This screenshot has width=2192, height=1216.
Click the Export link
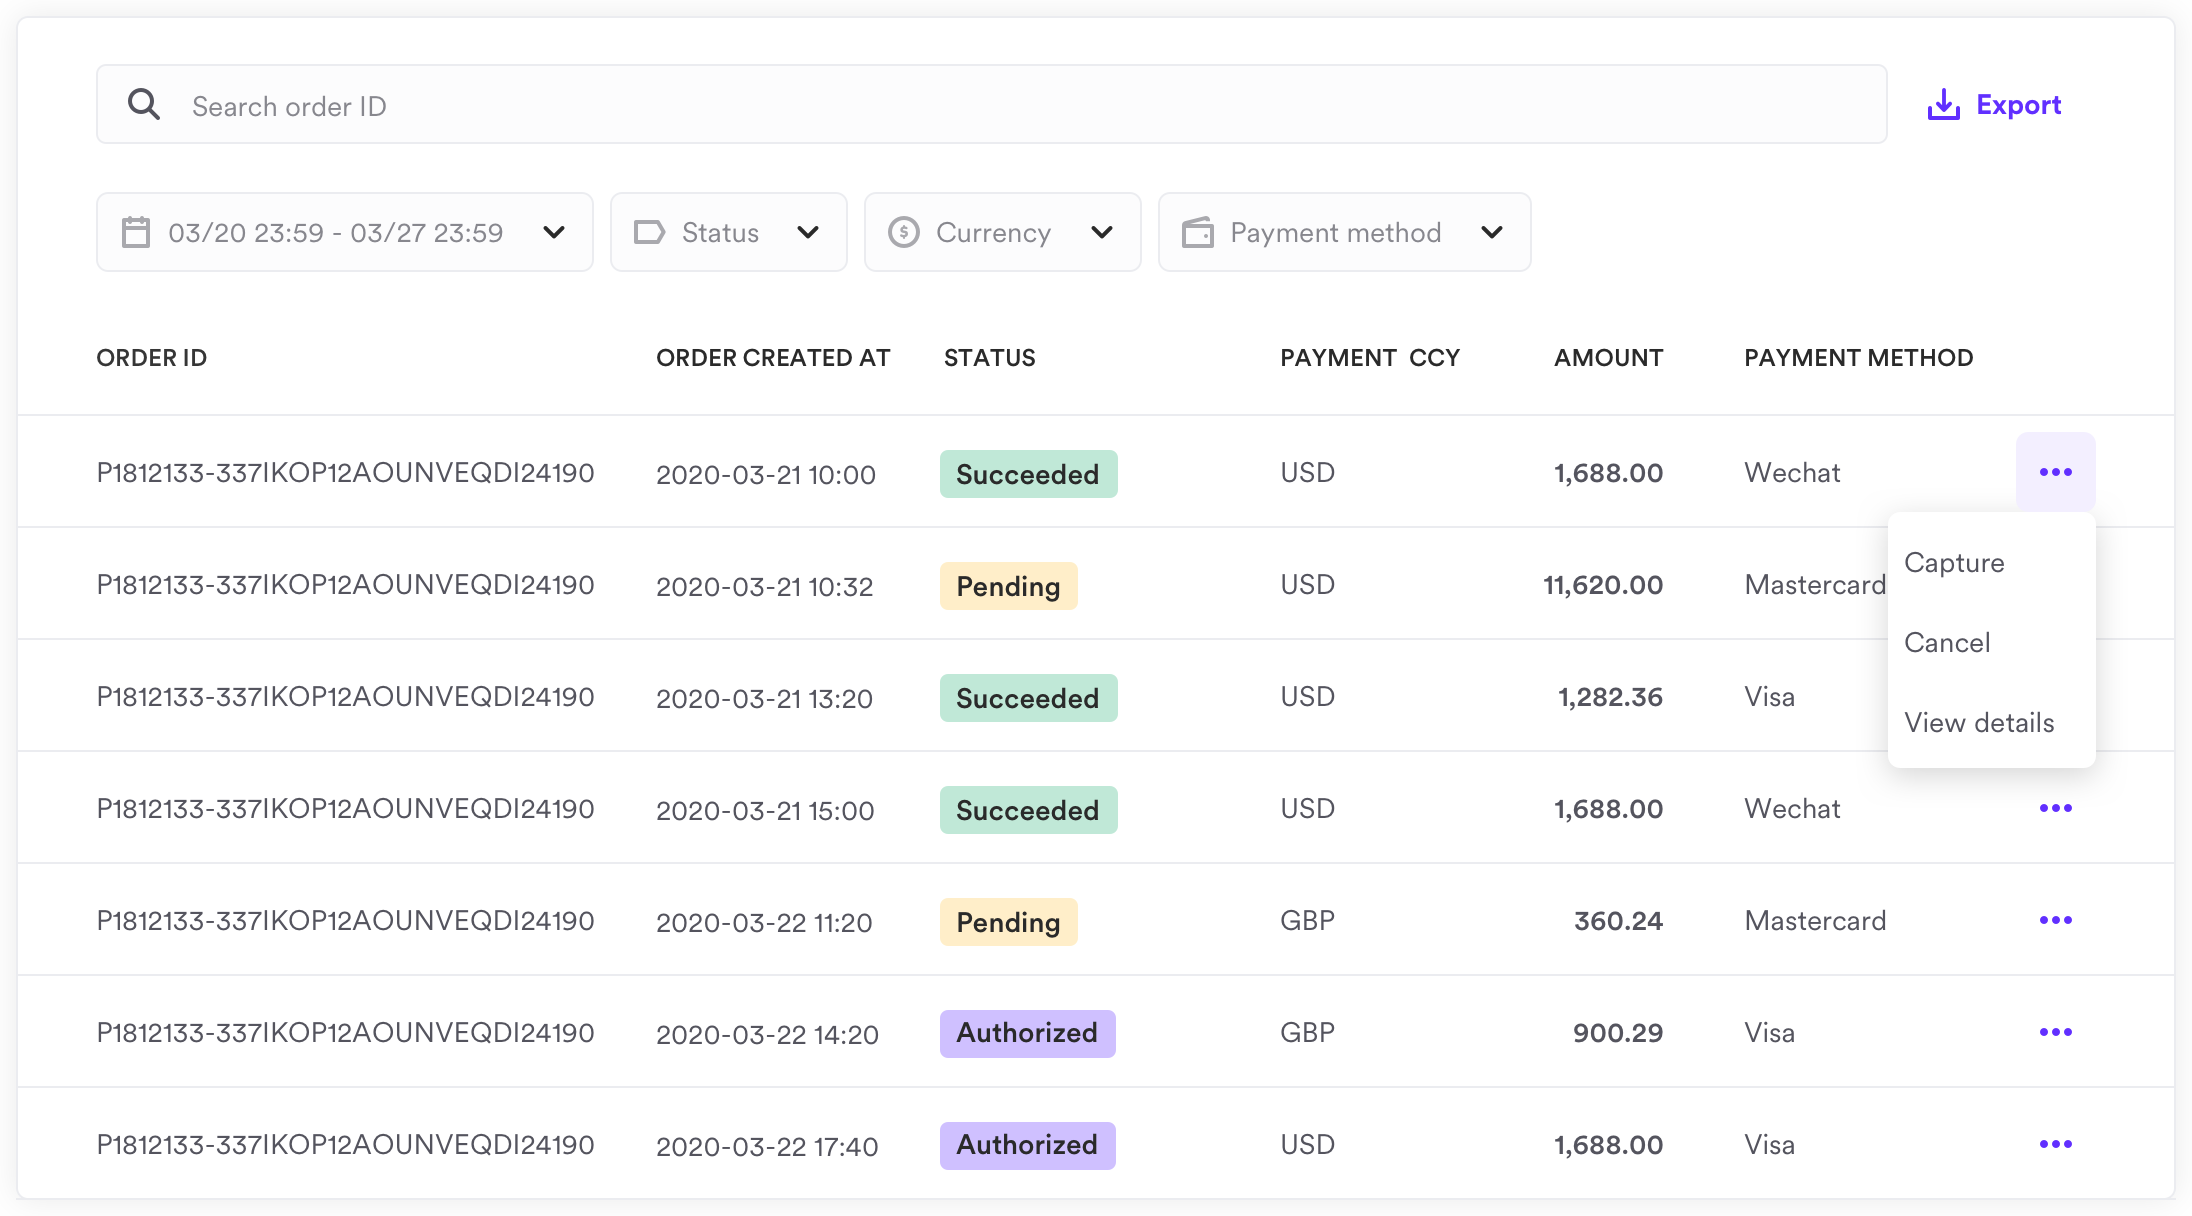(2018, 105)
